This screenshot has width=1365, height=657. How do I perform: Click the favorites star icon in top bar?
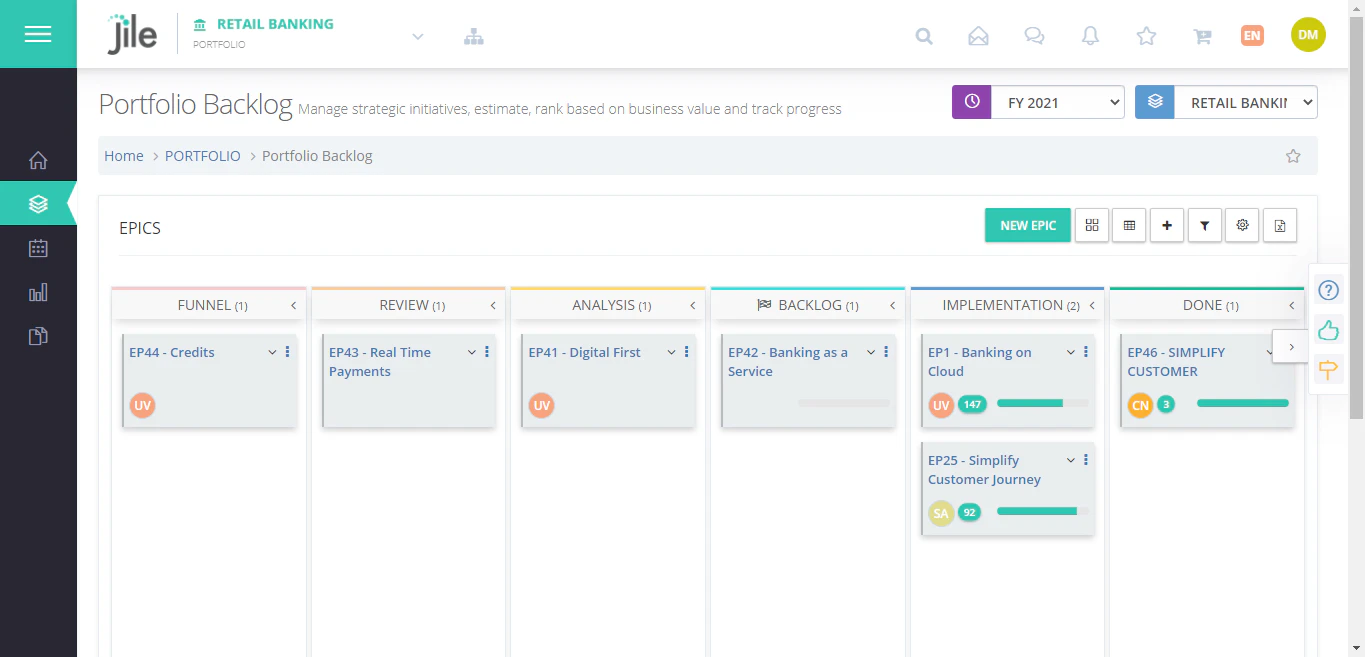click(1146, 35)
